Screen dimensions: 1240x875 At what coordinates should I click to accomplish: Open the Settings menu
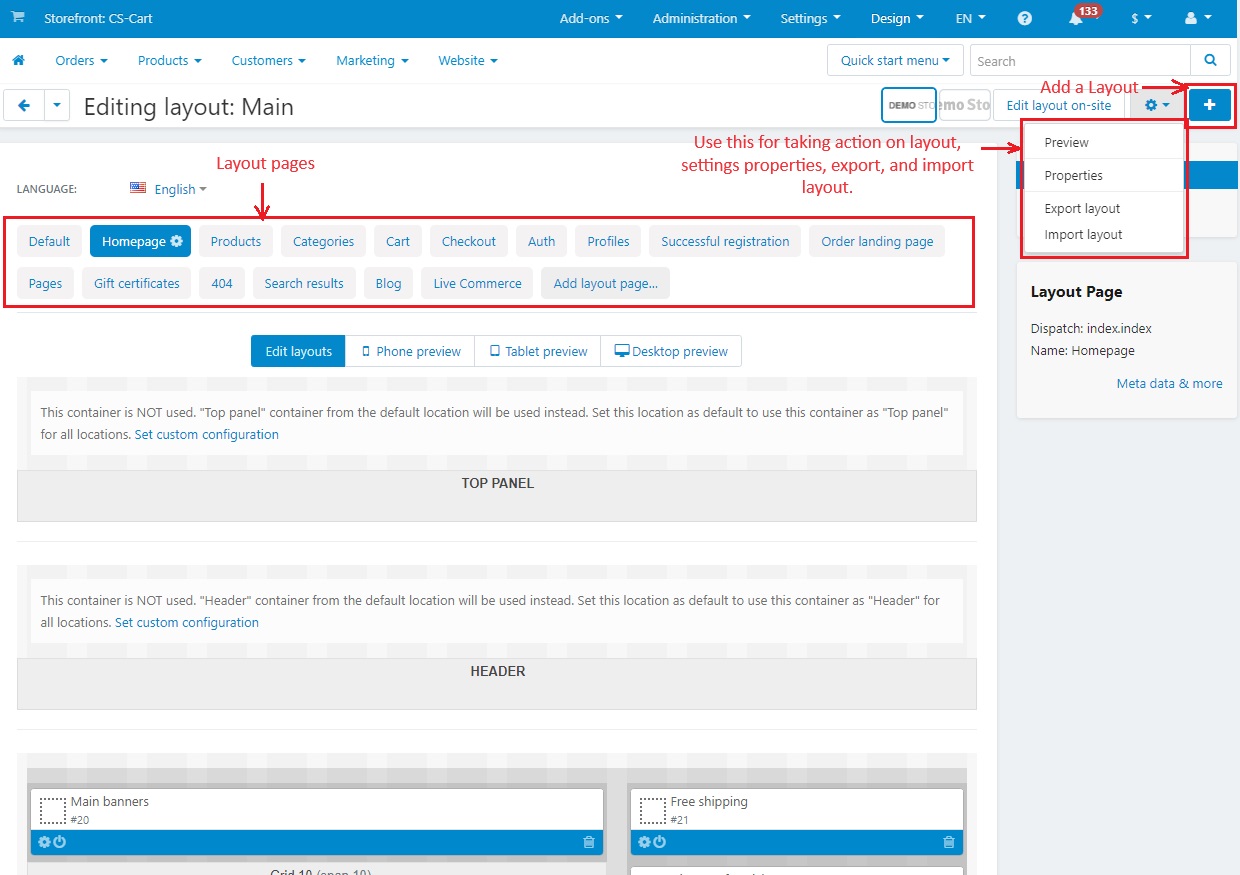coord(810,18)
